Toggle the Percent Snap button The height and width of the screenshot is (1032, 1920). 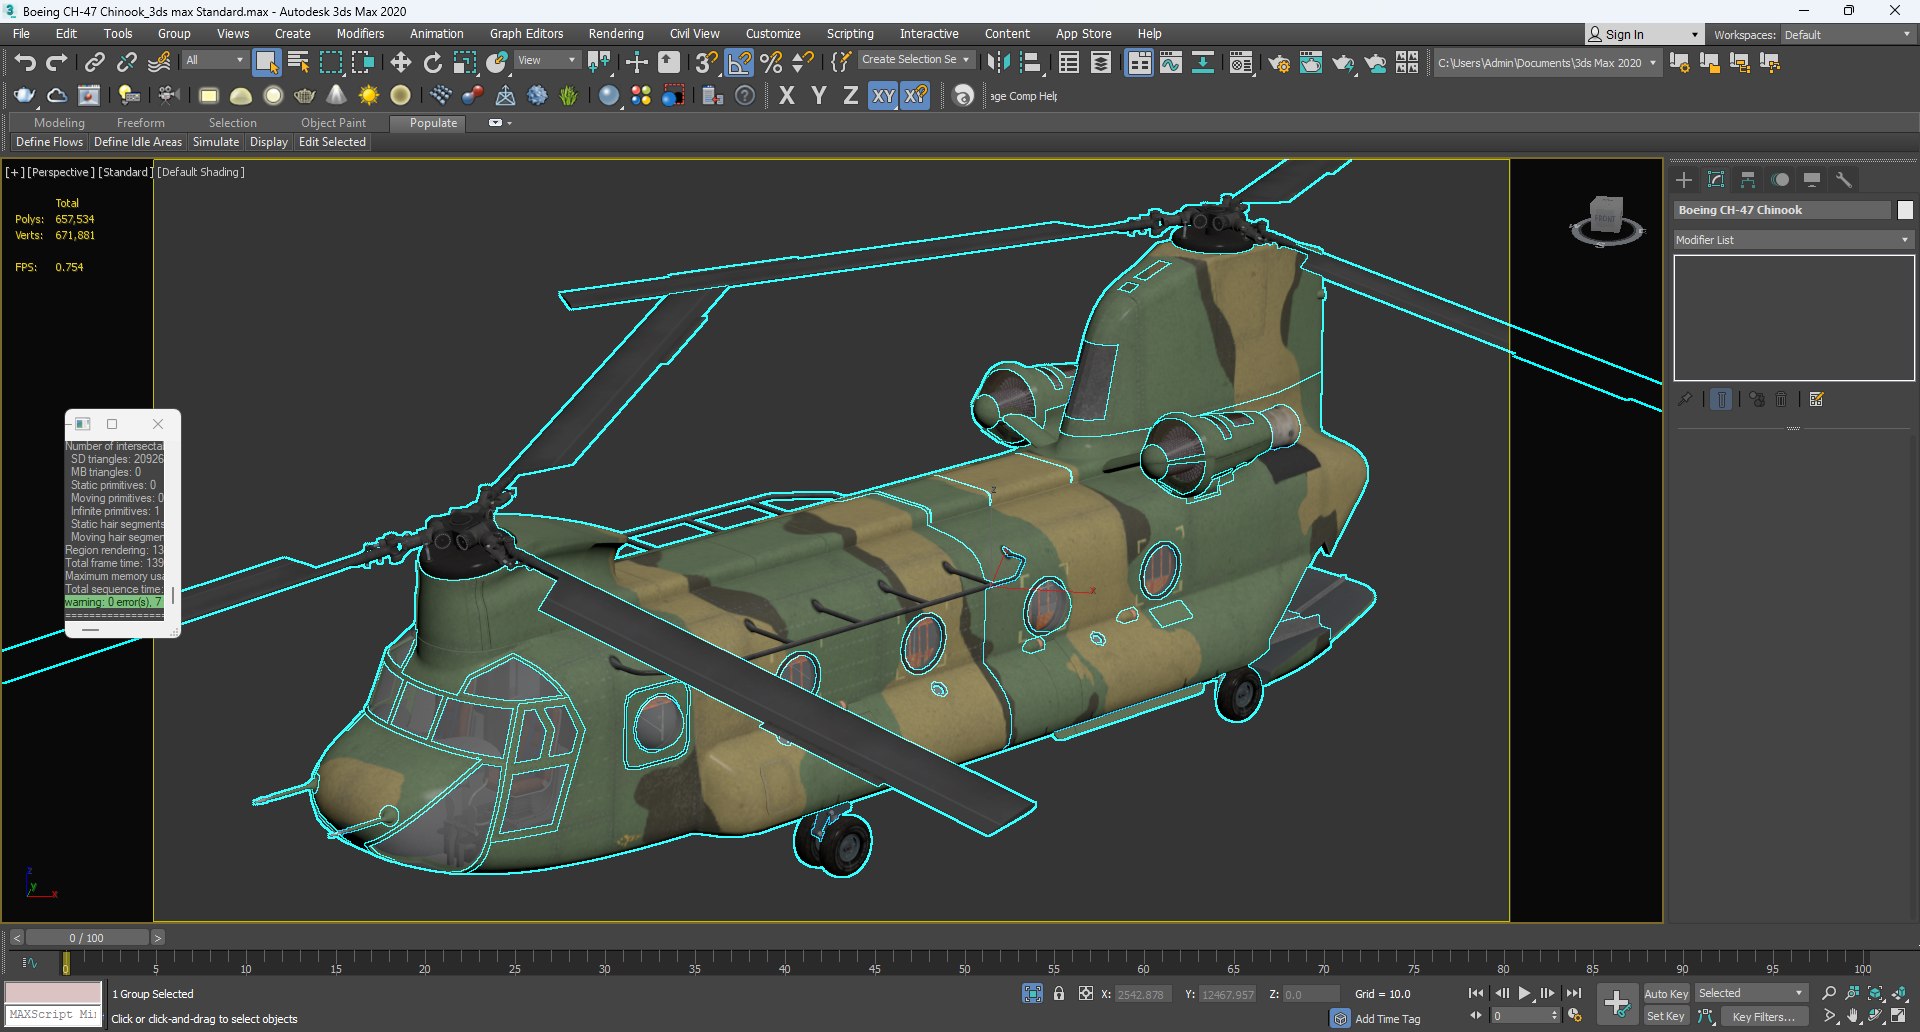tap(771, 63)
